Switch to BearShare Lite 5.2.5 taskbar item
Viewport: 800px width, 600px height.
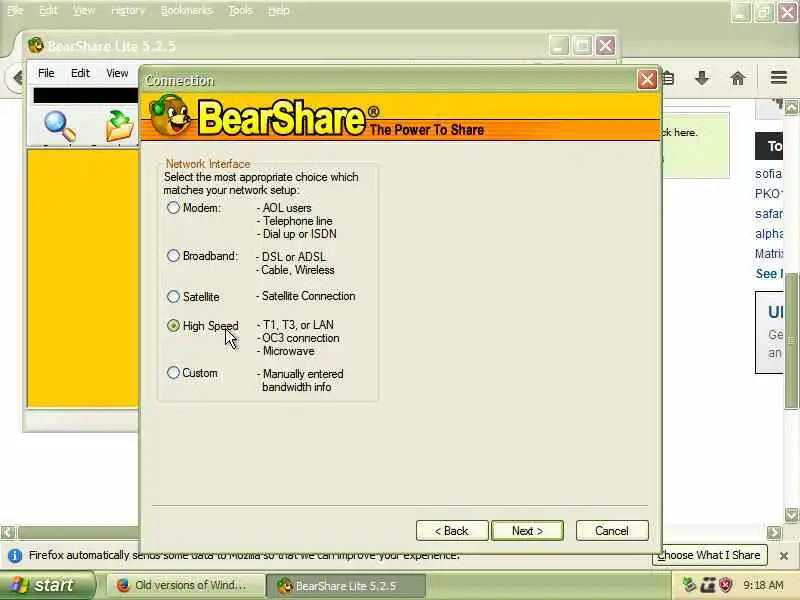coord(346,586)
